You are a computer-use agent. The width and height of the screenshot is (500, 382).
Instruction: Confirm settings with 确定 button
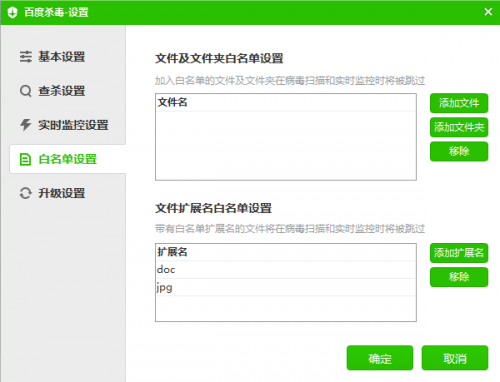point(380,358)
